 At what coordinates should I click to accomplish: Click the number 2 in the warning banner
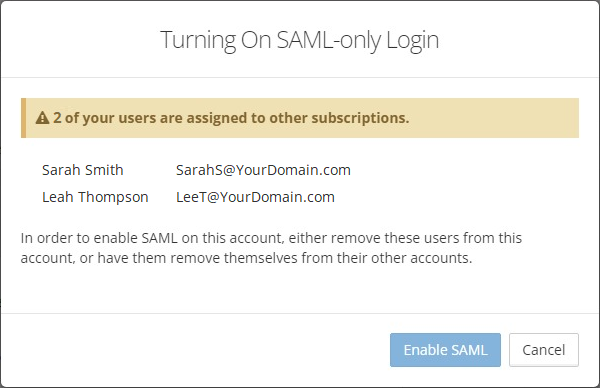point(57,118)
